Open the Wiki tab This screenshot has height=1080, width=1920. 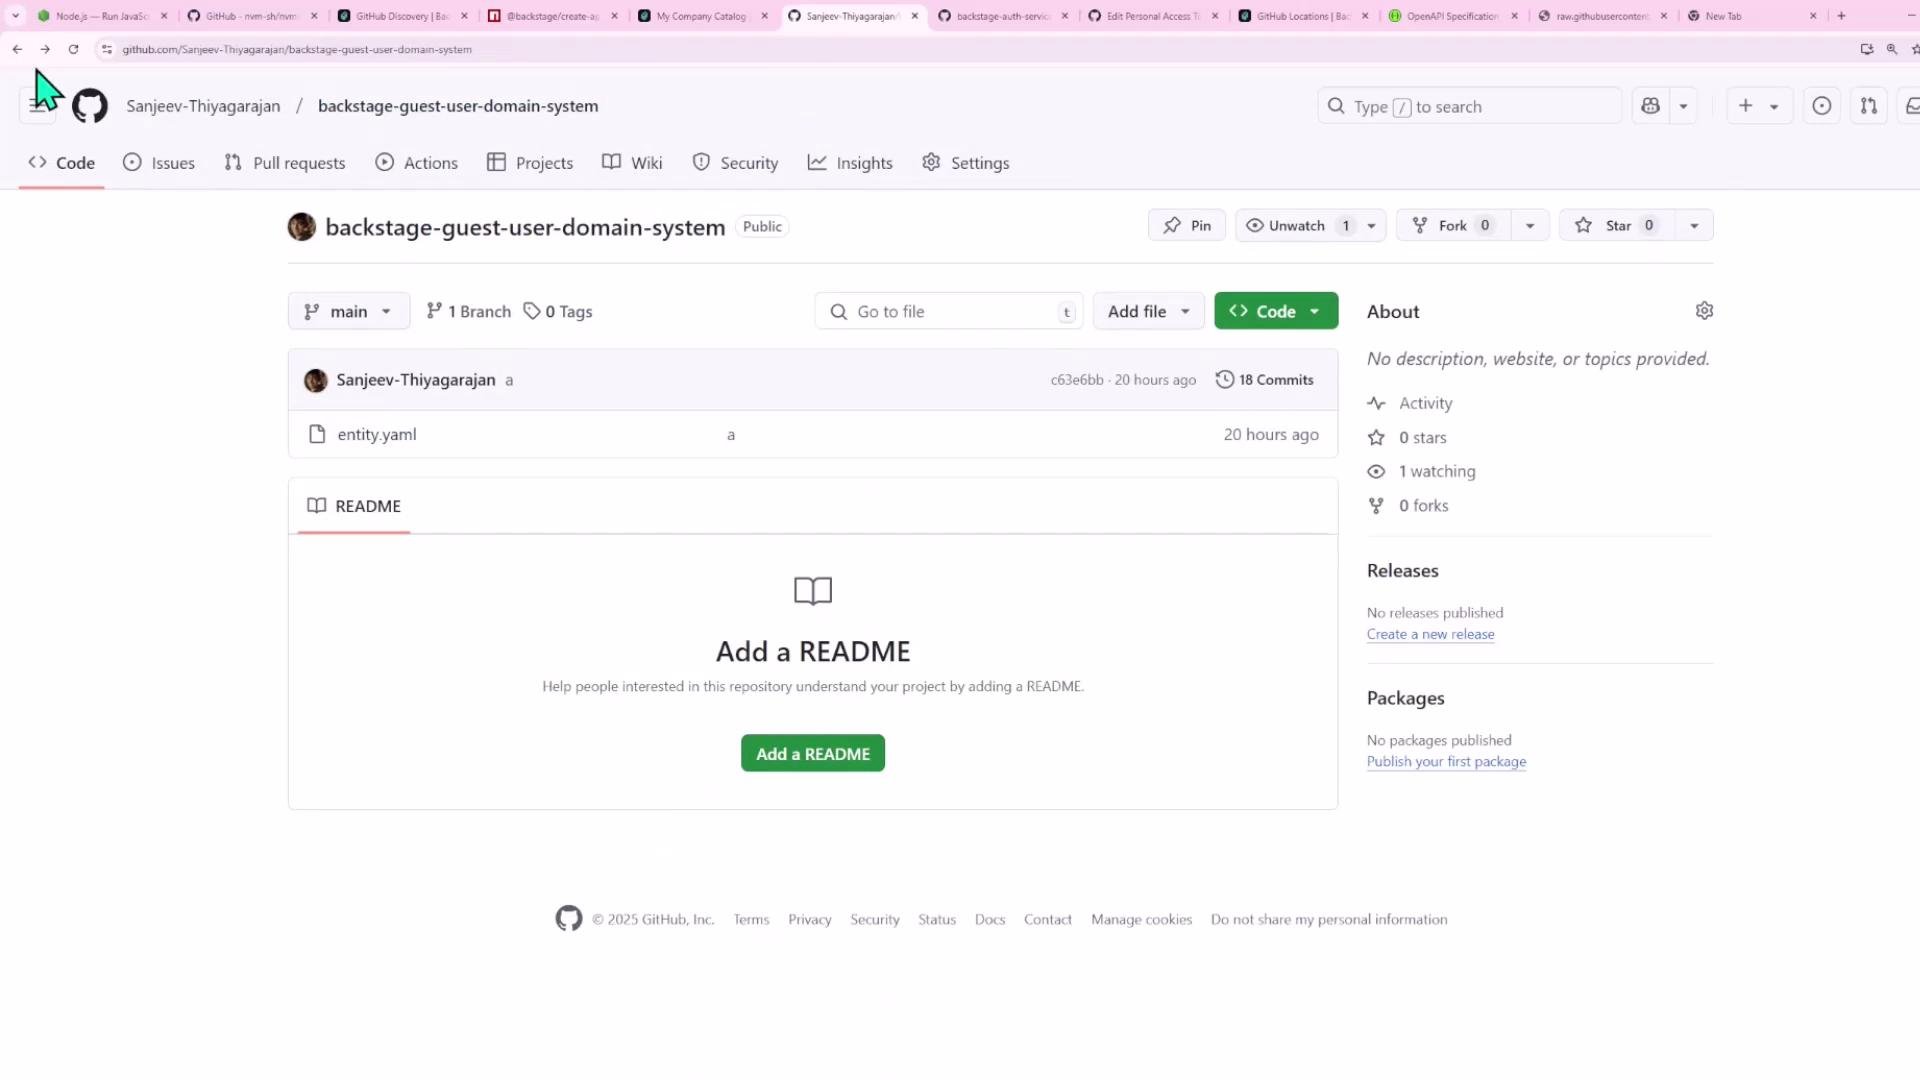pos(632,163)
